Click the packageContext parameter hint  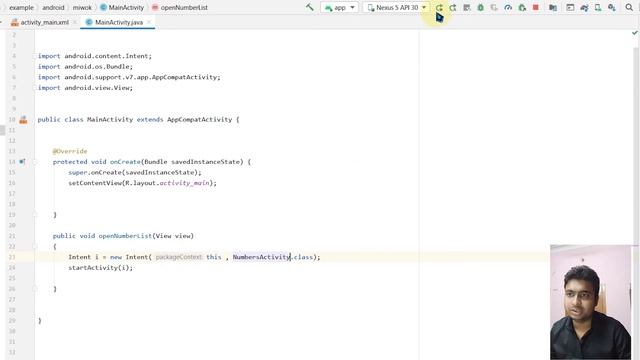coord(179,257)
